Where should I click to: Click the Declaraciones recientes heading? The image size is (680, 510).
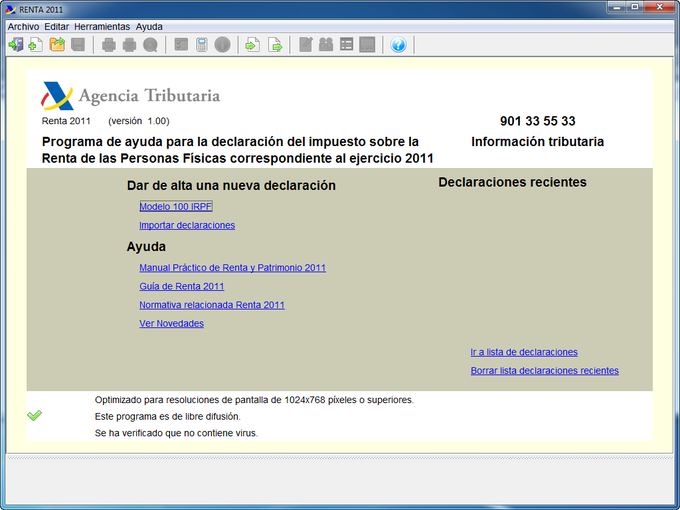point(512,183)
